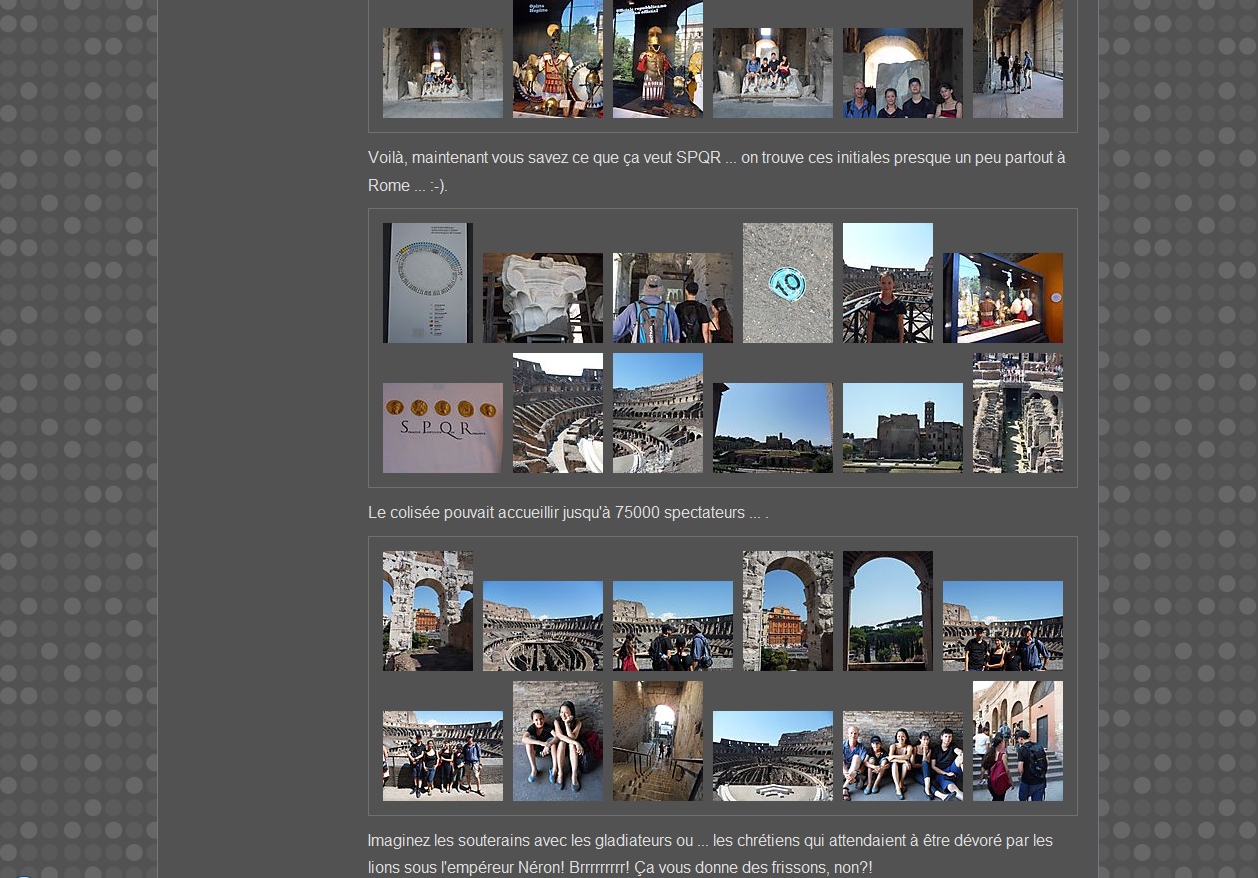Screen dimensions: 1258x878
Task: Click the four-person portrait under the arch
Action: (x=902, y=73)
